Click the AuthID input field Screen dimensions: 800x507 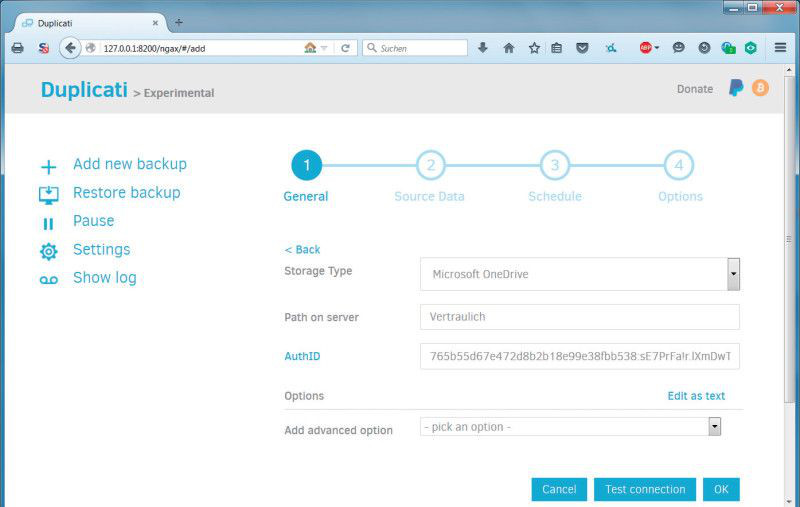click(x=580, y=356)
